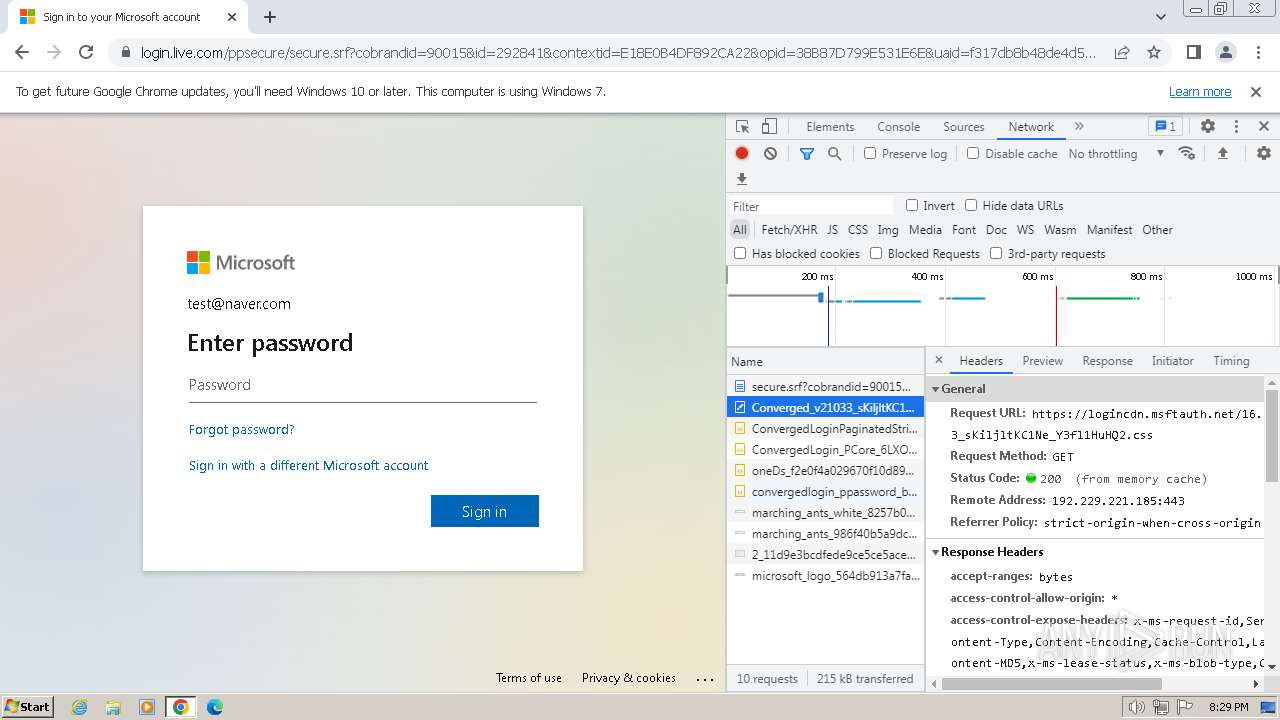Check the Invert filter option
This screenshot has width=1280, height=720.
[912, 205]
